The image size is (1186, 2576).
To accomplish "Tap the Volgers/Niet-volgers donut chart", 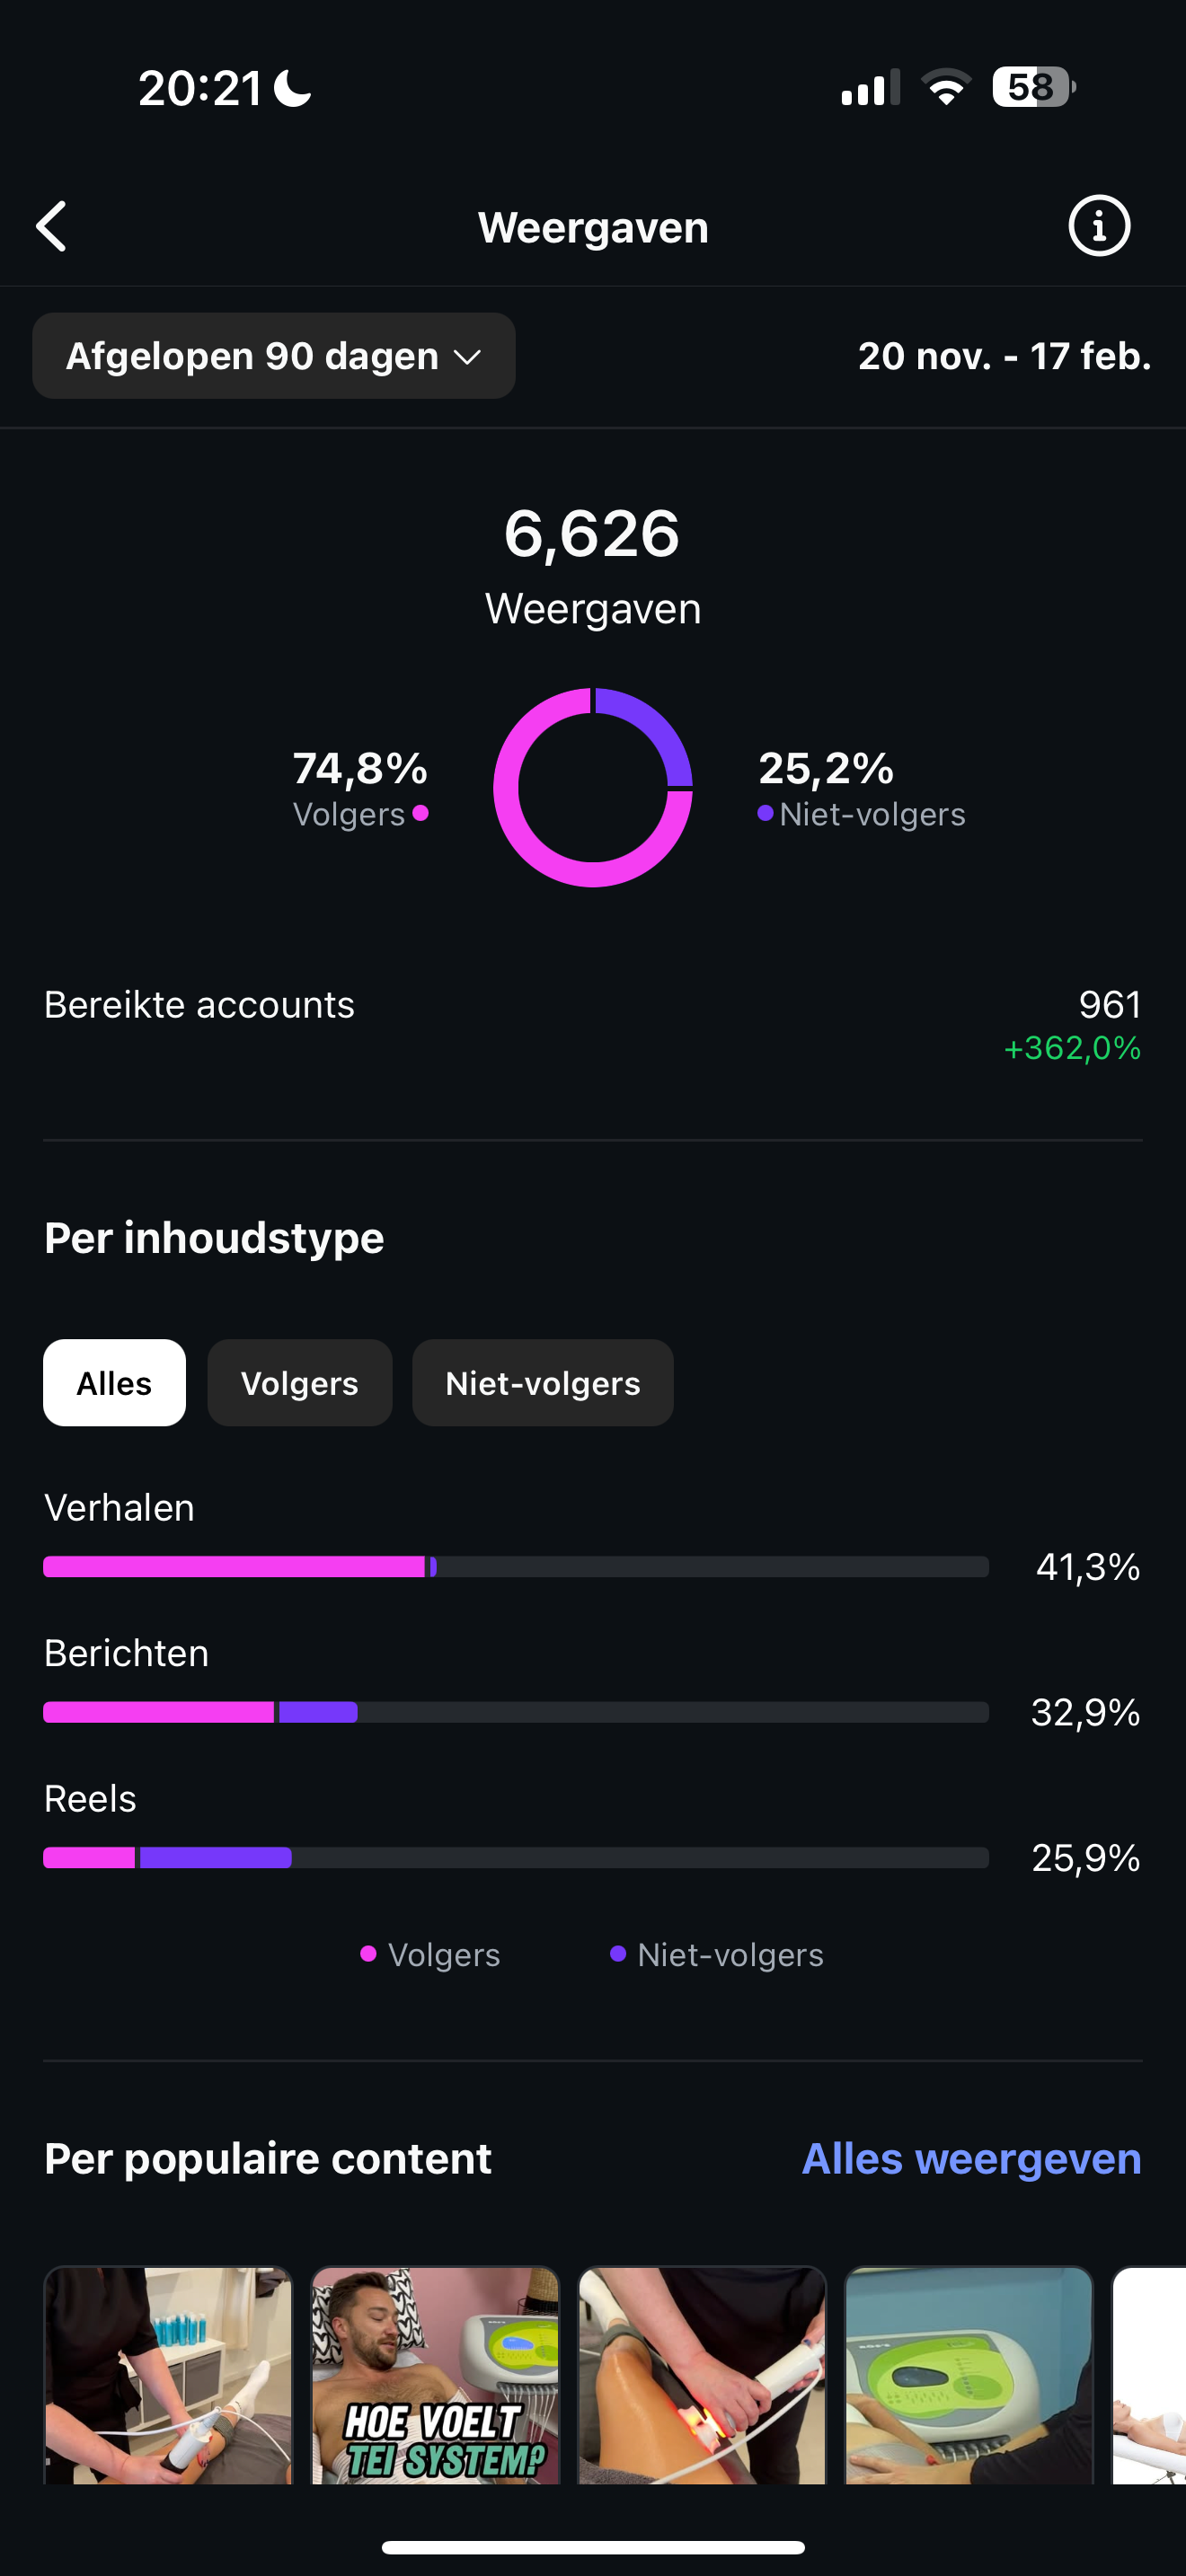I will (593, 788).
